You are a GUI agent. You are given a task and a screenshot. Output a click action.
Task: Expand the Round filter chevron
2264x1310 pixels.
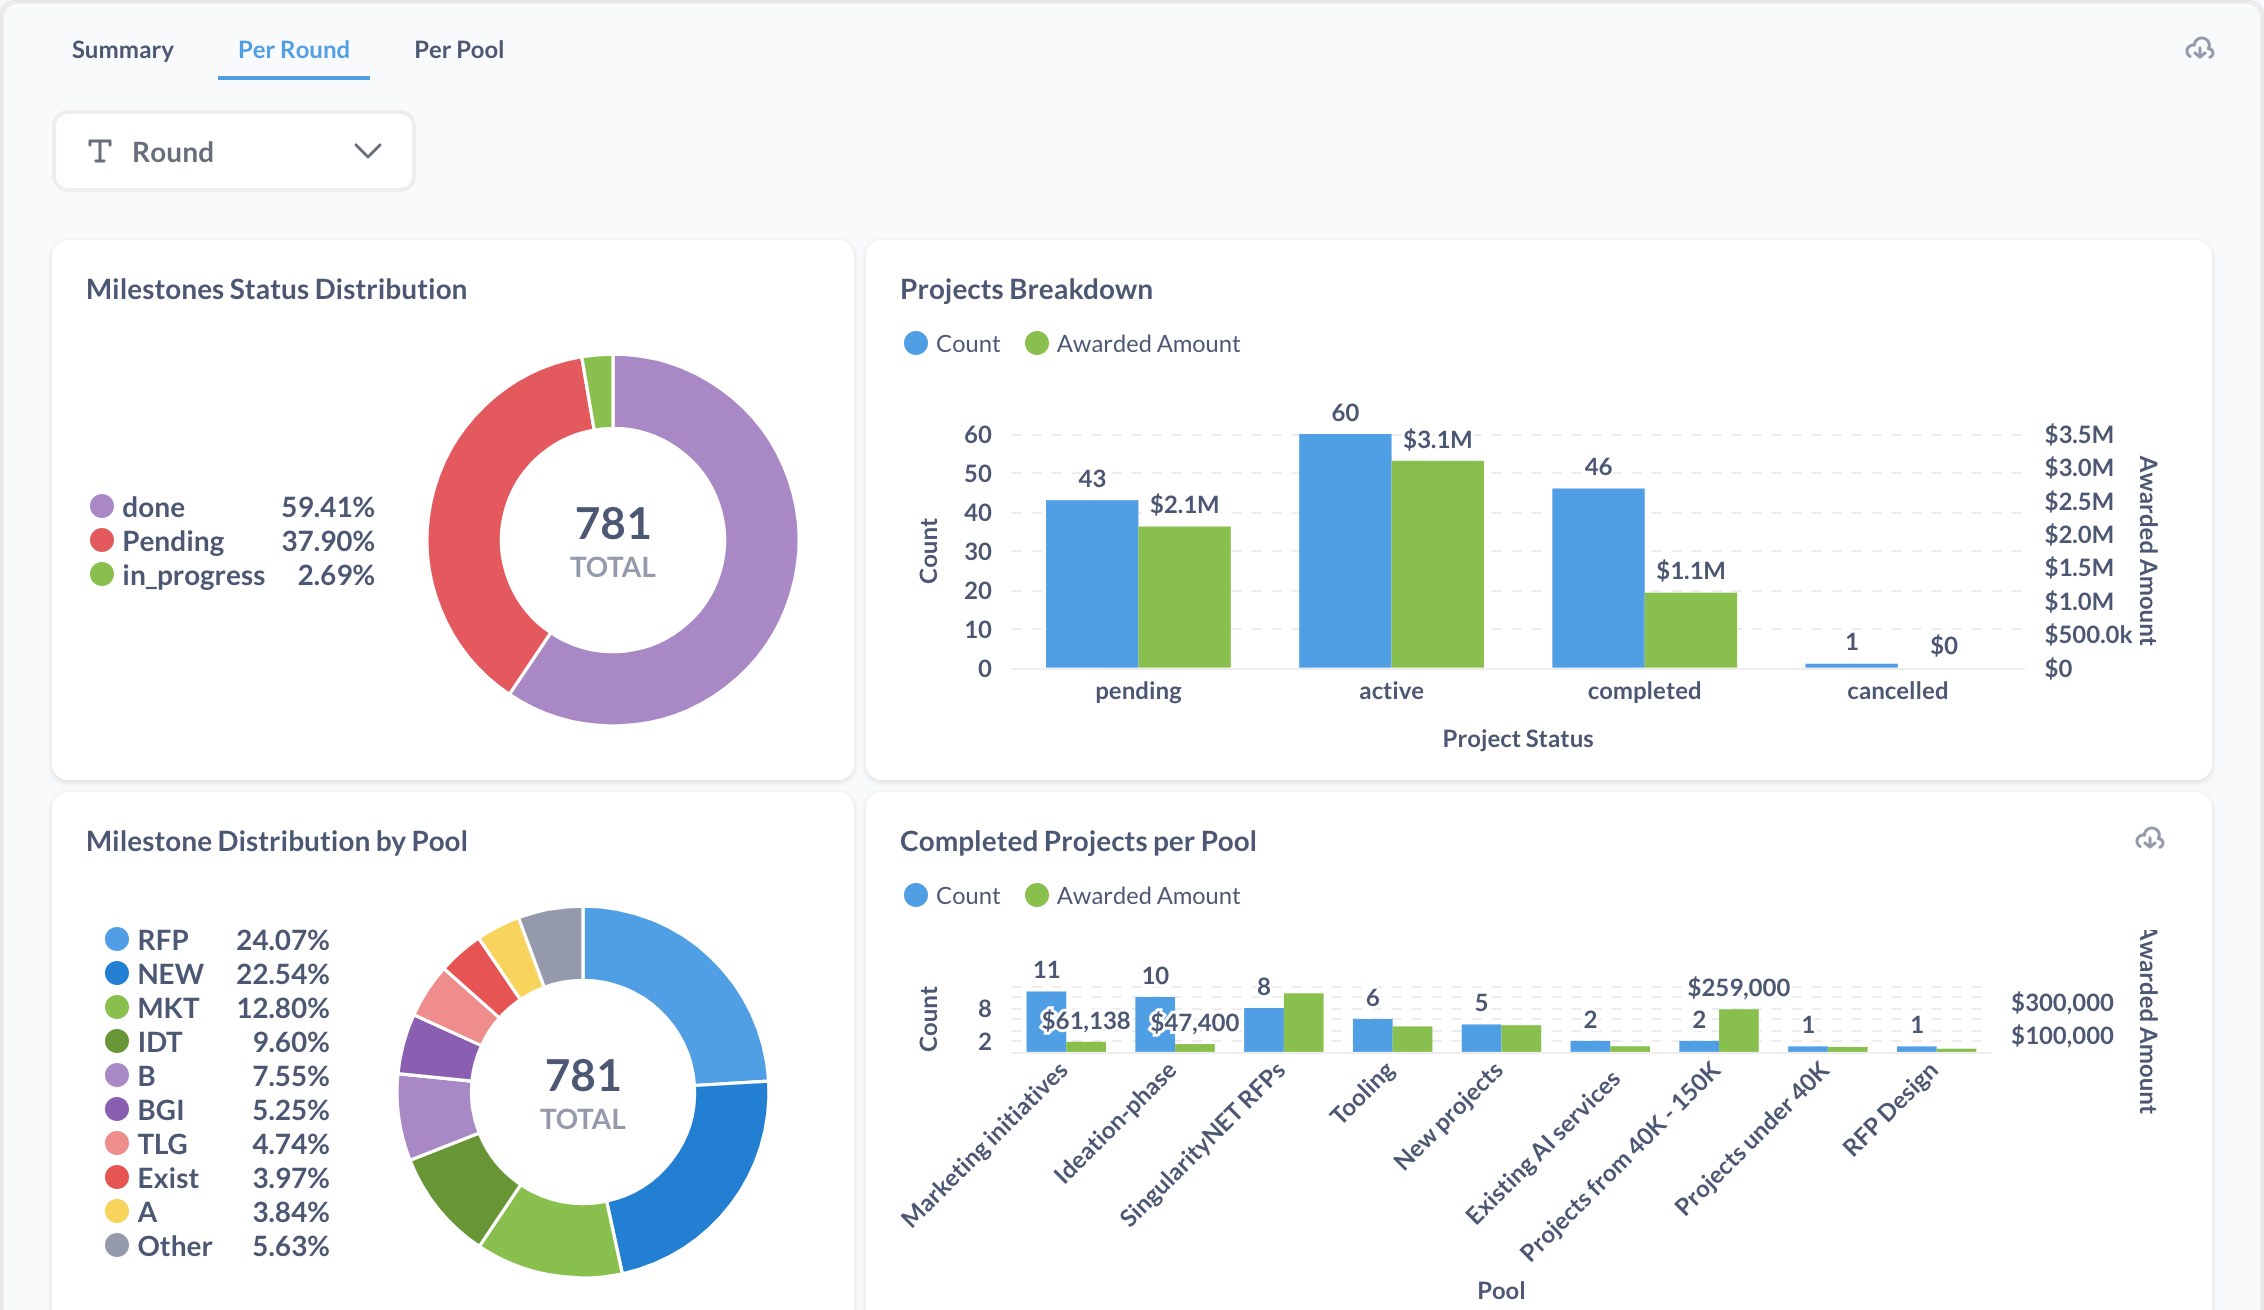click(368, 151)
